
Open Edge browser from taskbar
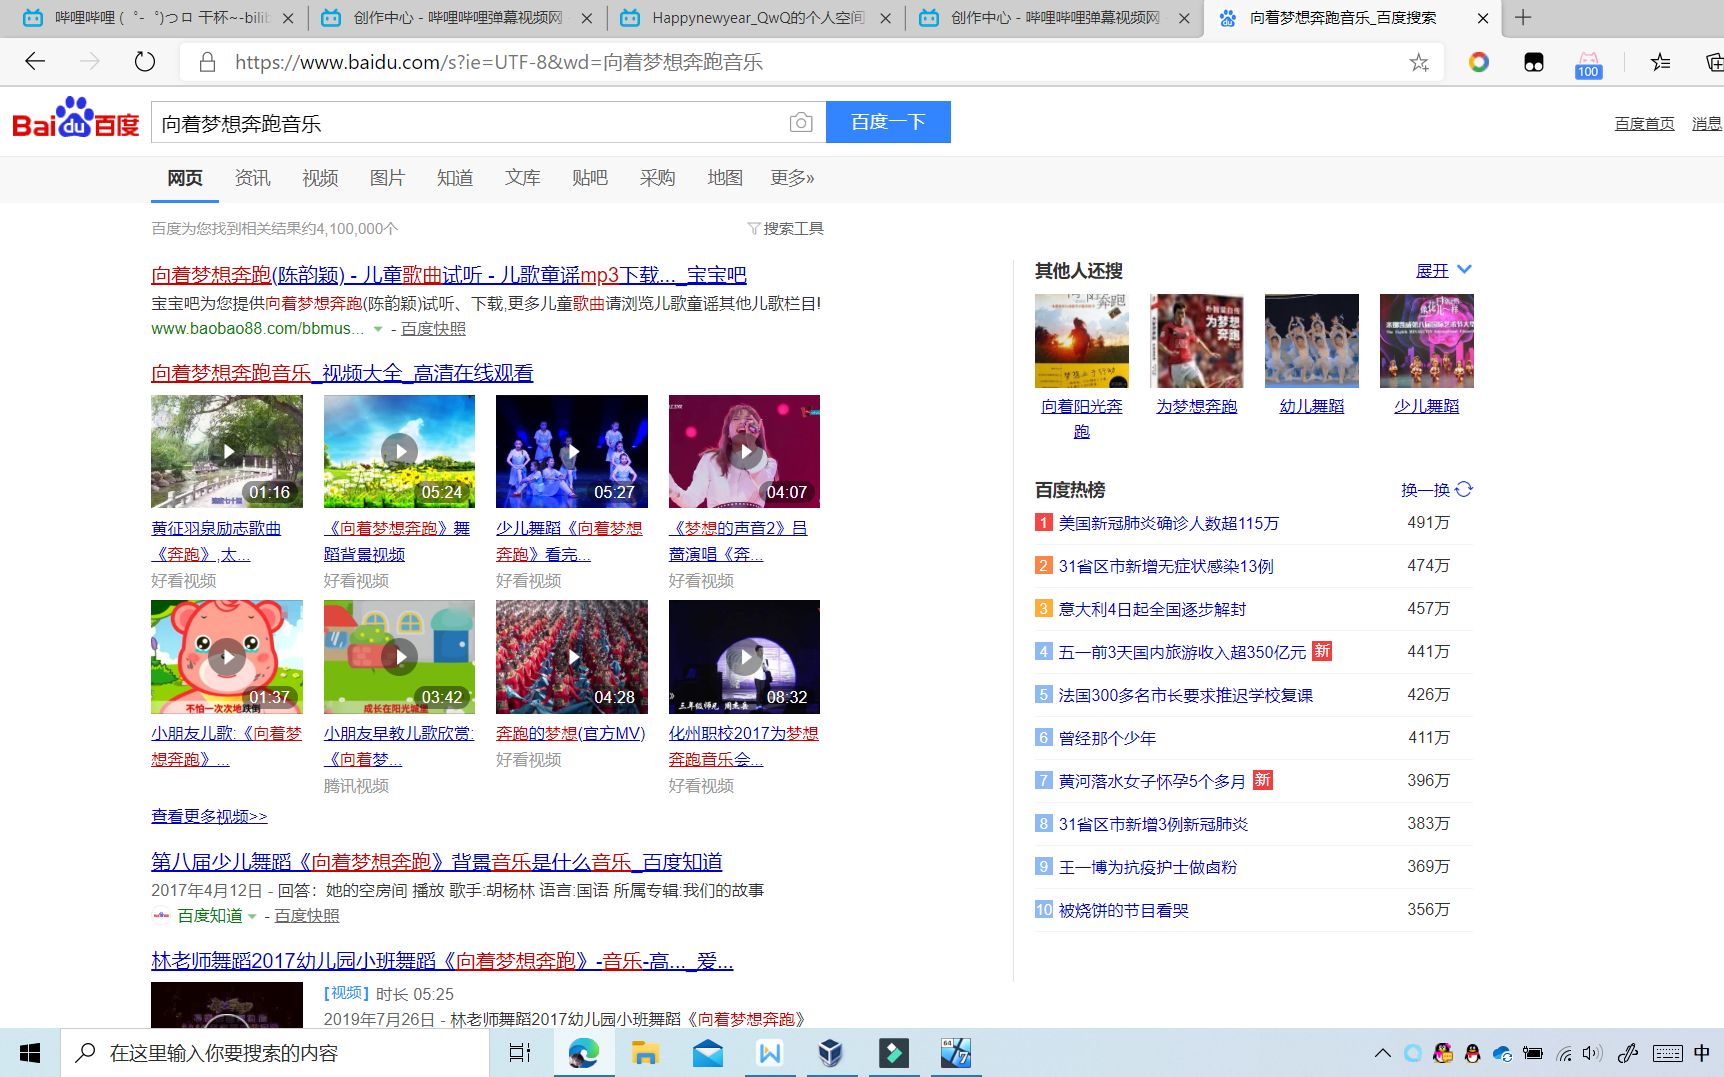coord(583,1053)
